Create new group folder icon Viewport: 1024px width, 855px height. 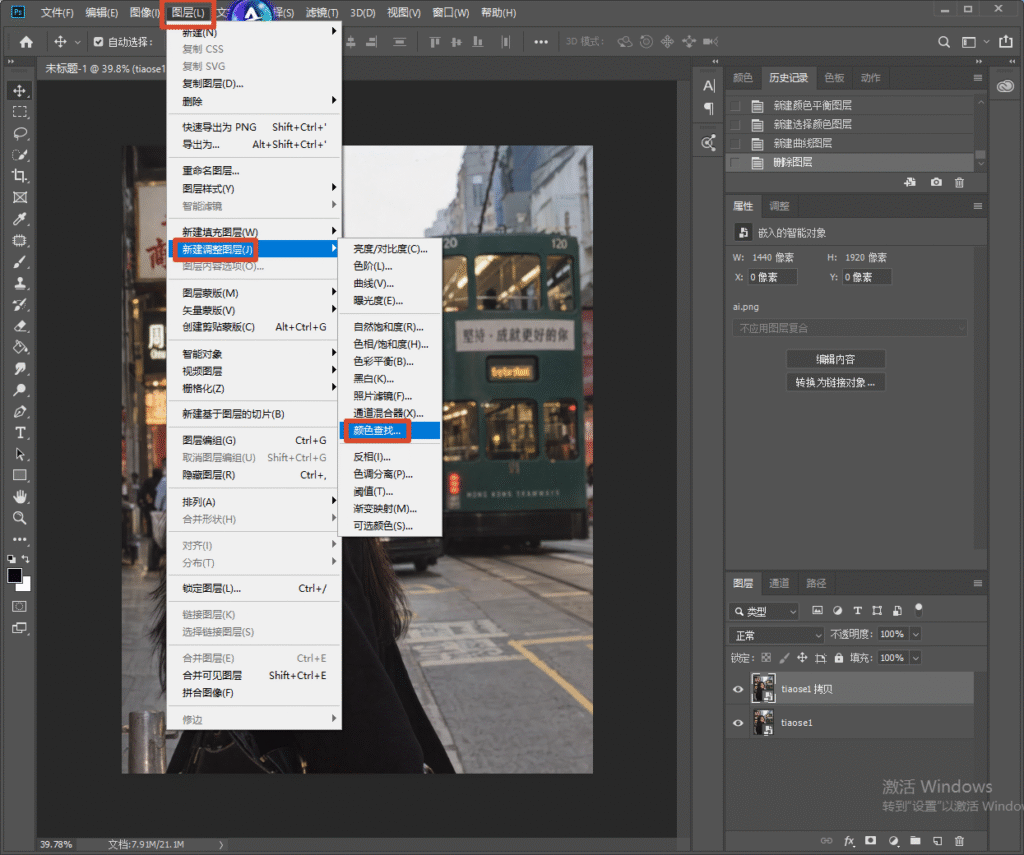pyautogui.click(x=915, y=841)
